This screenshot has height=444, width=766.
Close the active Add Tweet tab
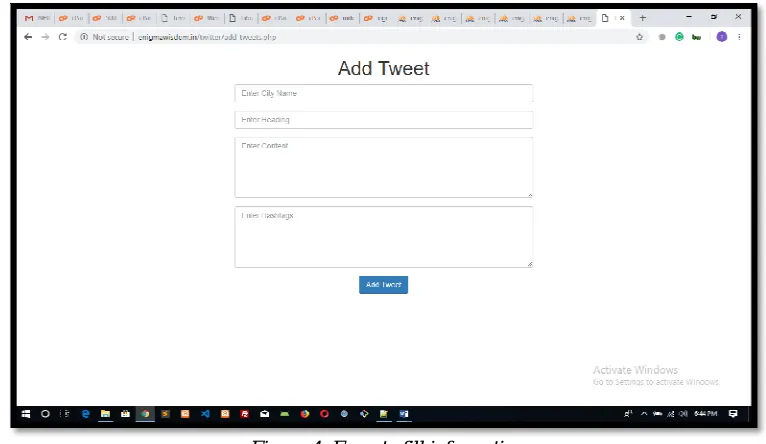click(x=622, y=18)
